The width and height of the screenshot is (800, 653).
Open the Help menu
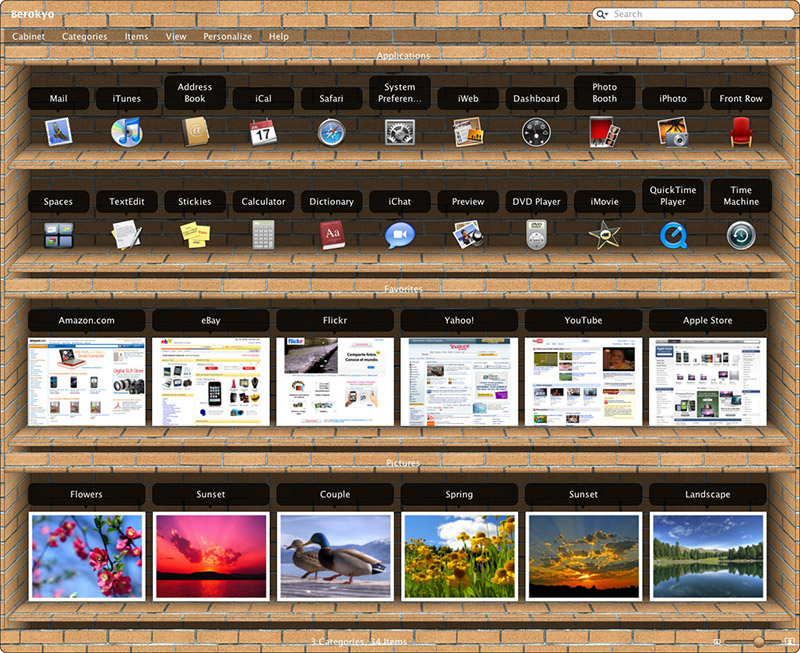(x=279, y=36)
